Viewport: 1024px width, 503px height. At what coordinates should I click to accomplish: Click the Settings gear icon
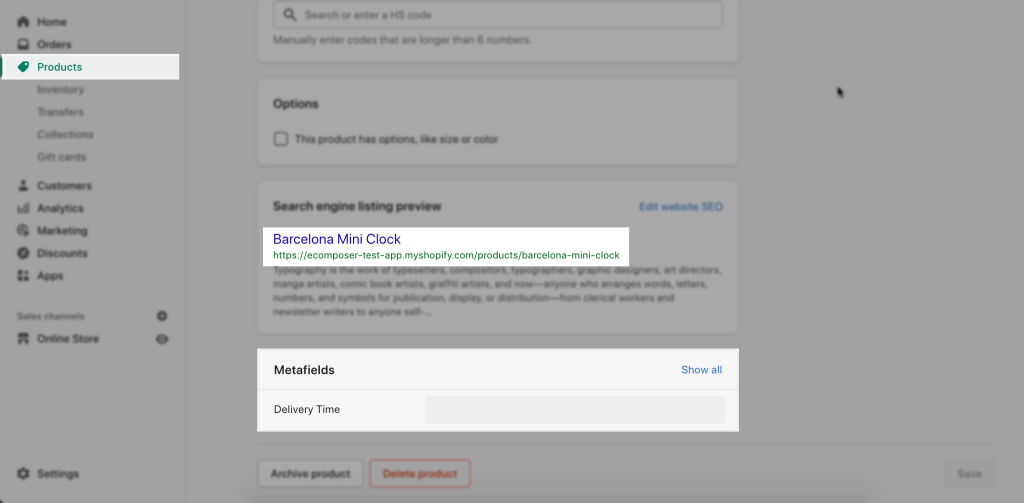[x=23, y=474]
